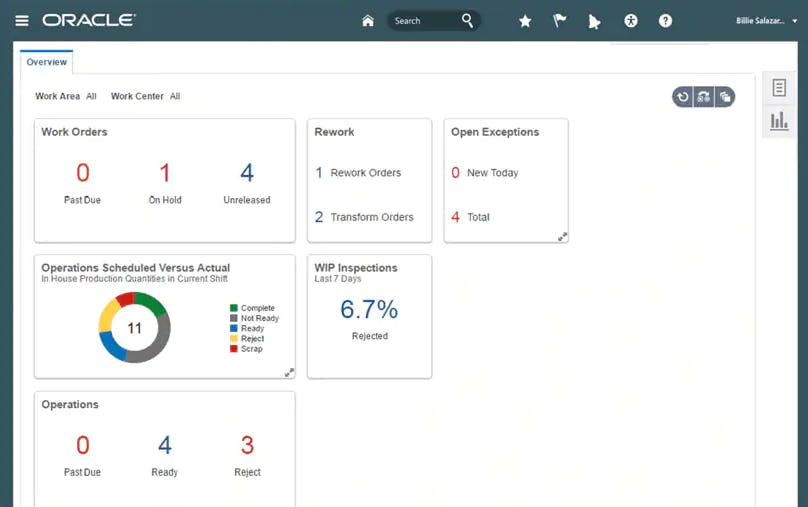Screen dimensions: 808x507
Task: Open the Tasks panel icon in right sidebar
Action: pyautogui.click(x=779, y=88)
